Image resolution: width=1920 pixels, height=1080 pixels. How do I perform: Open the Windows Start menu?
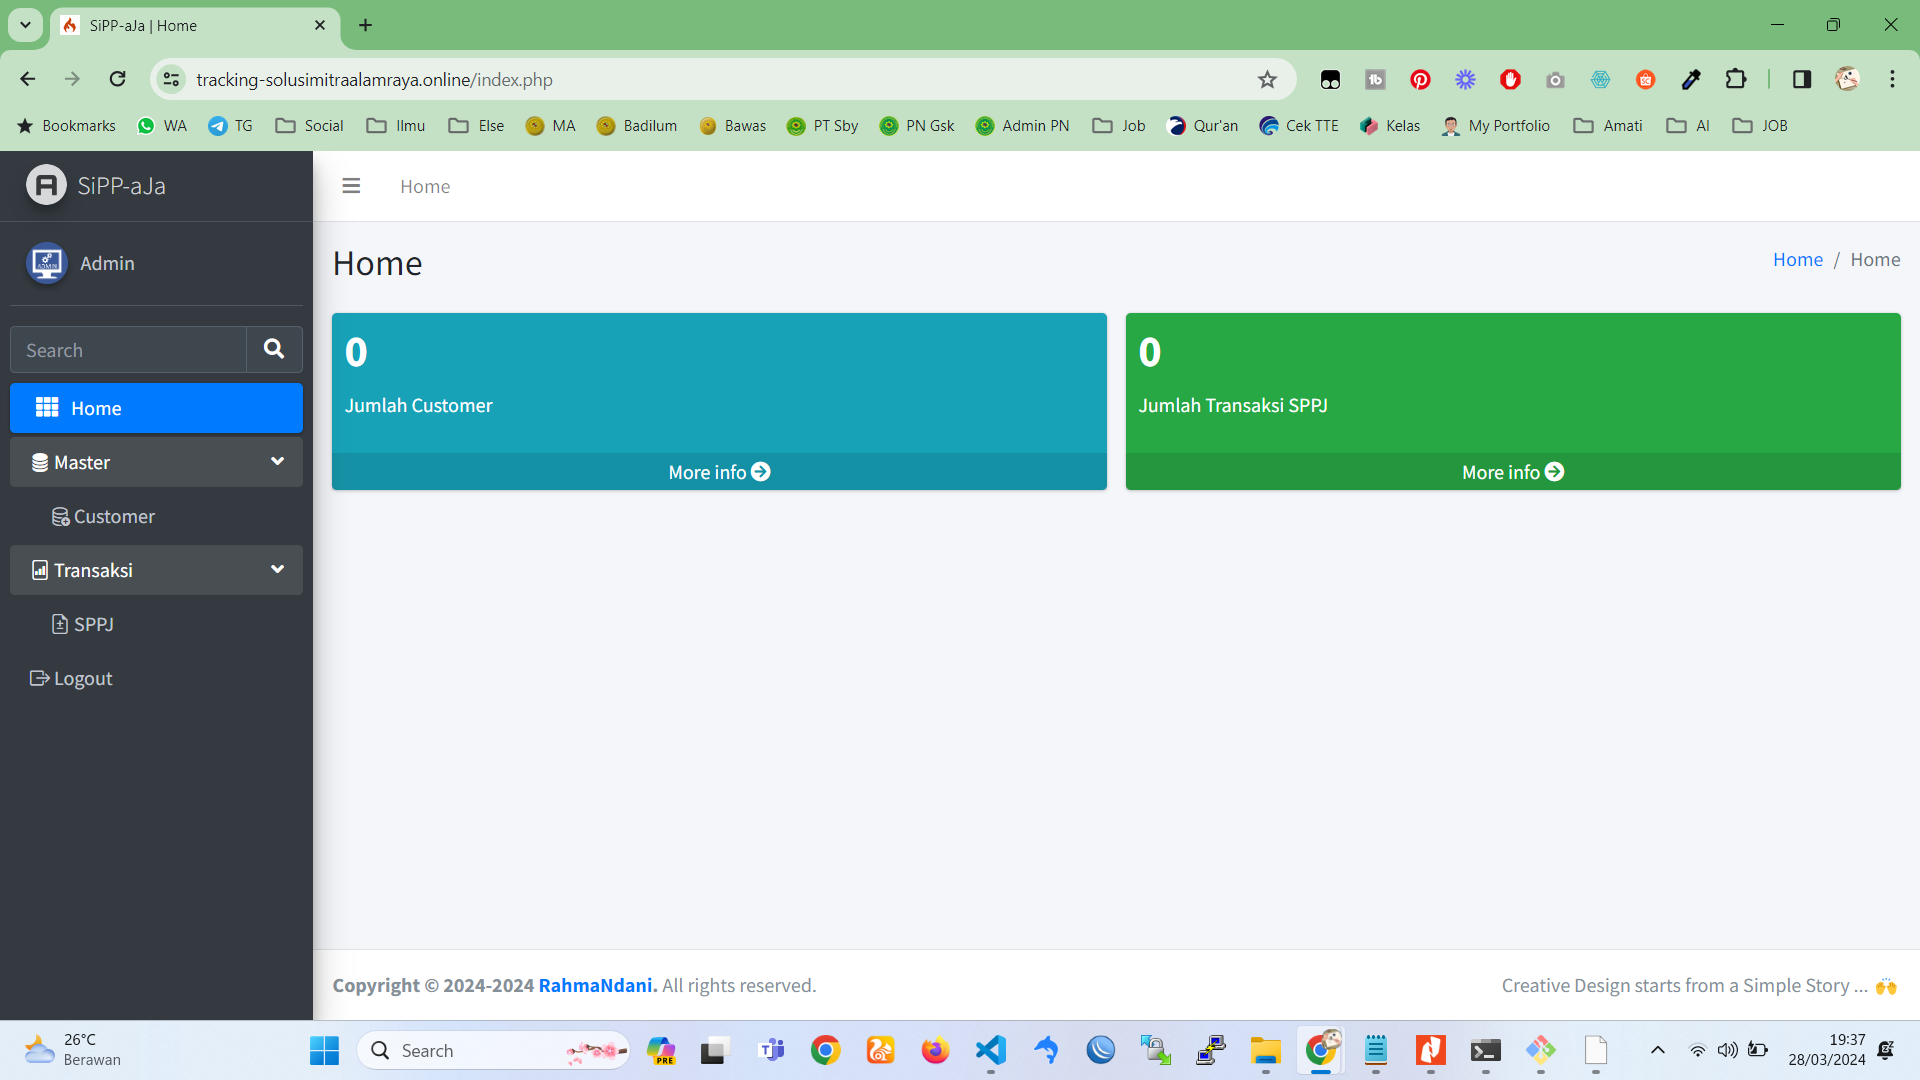(324, 1050)
